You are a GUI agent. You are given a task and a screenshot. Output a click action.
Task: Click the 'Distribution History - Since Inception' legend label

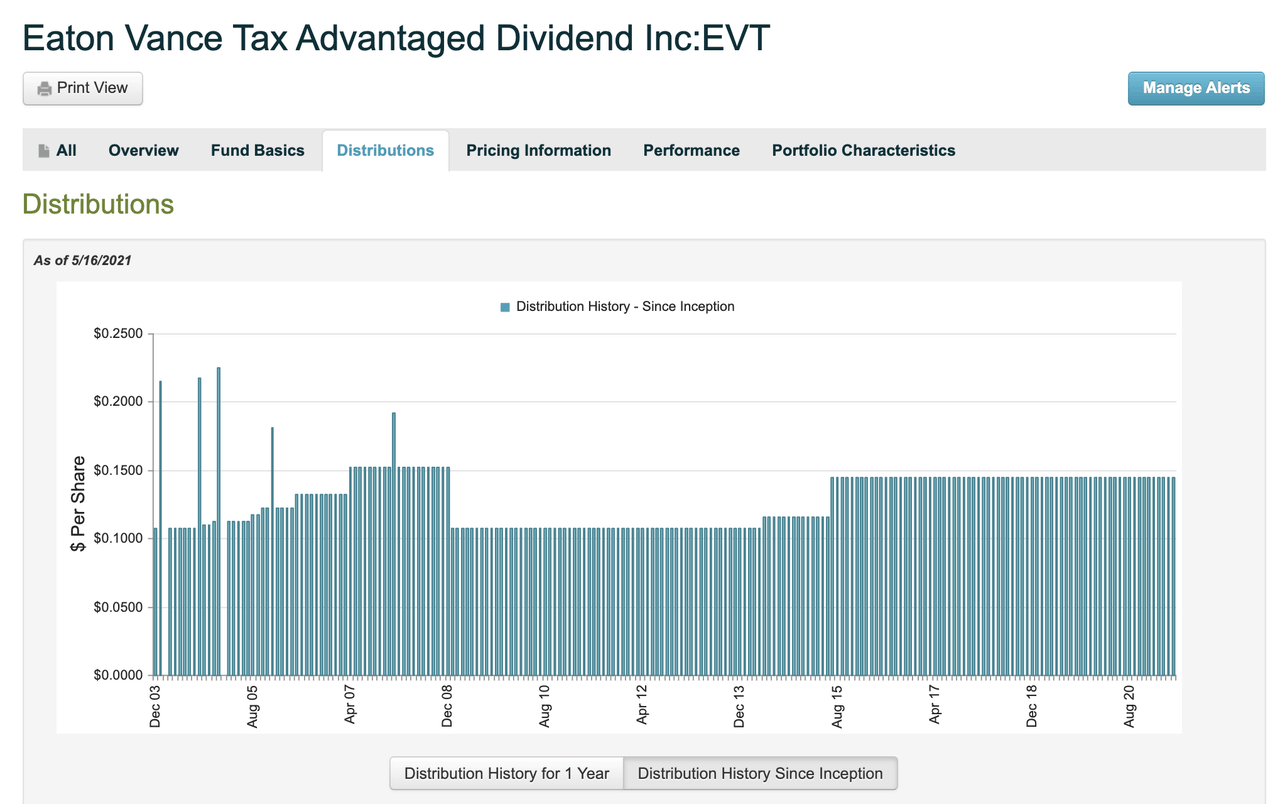tap(625, 307)
